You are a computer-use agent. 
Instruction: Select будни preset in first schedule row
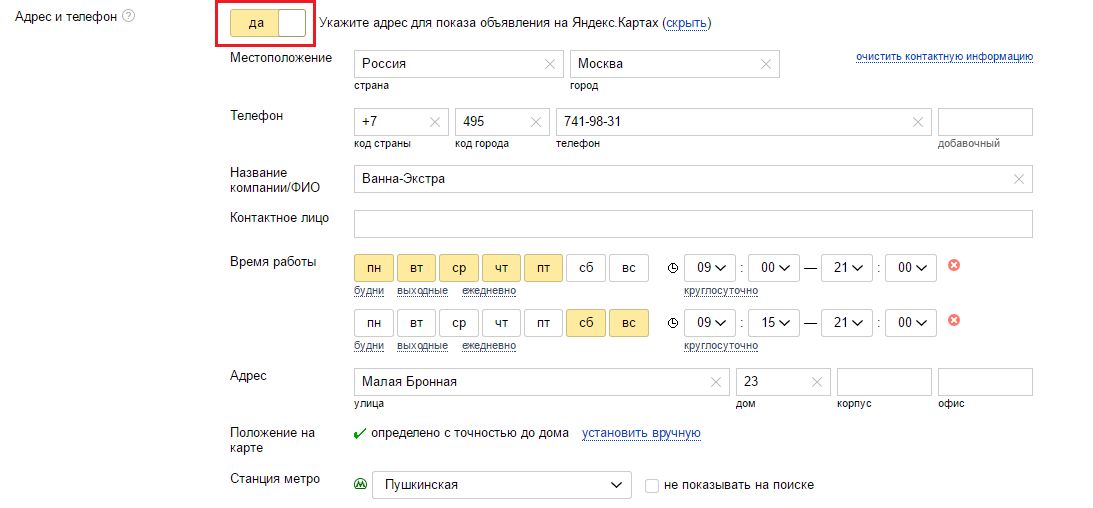[x=369, y=291]
